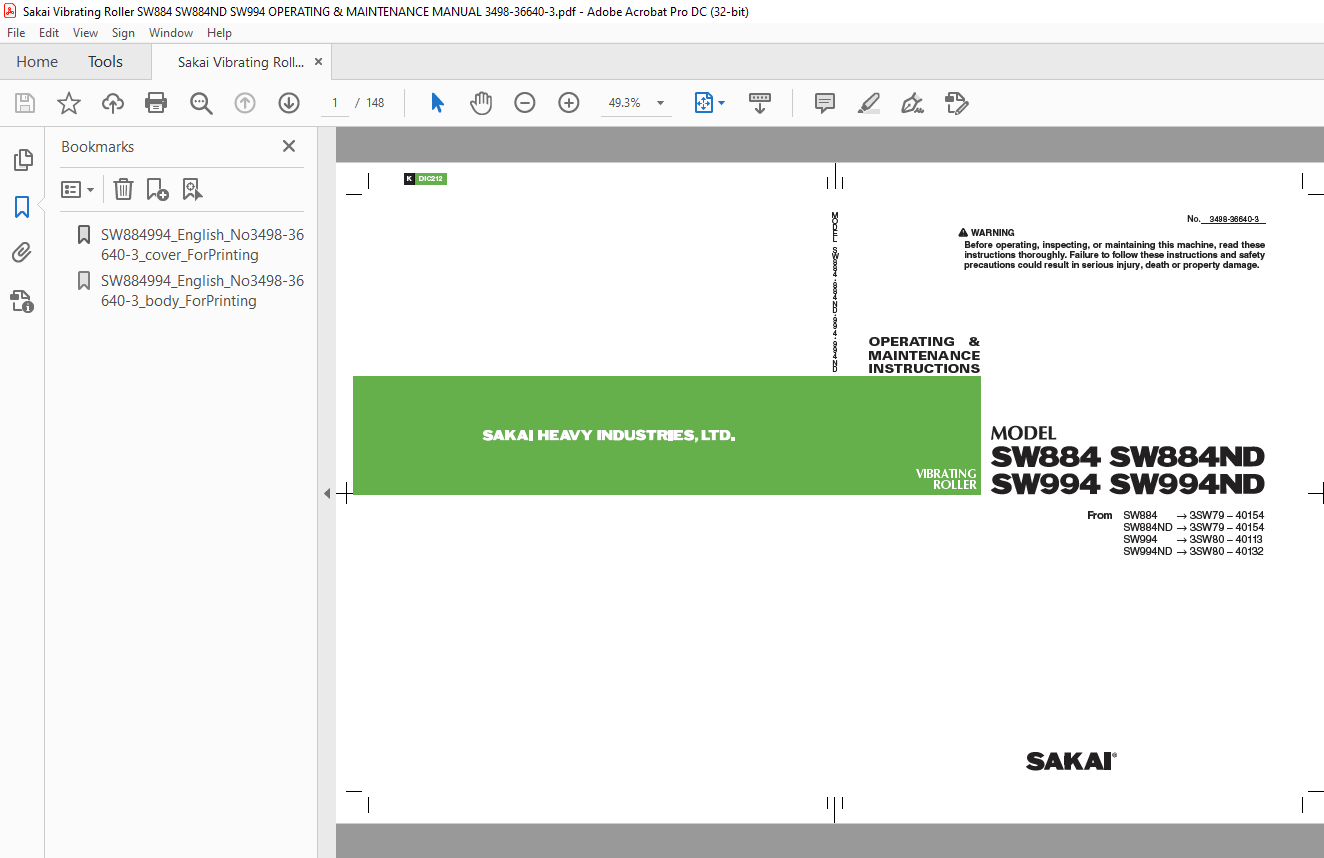This screenshot has width=1324, height=858.
Task: Print the document
Action: [156, 103]
